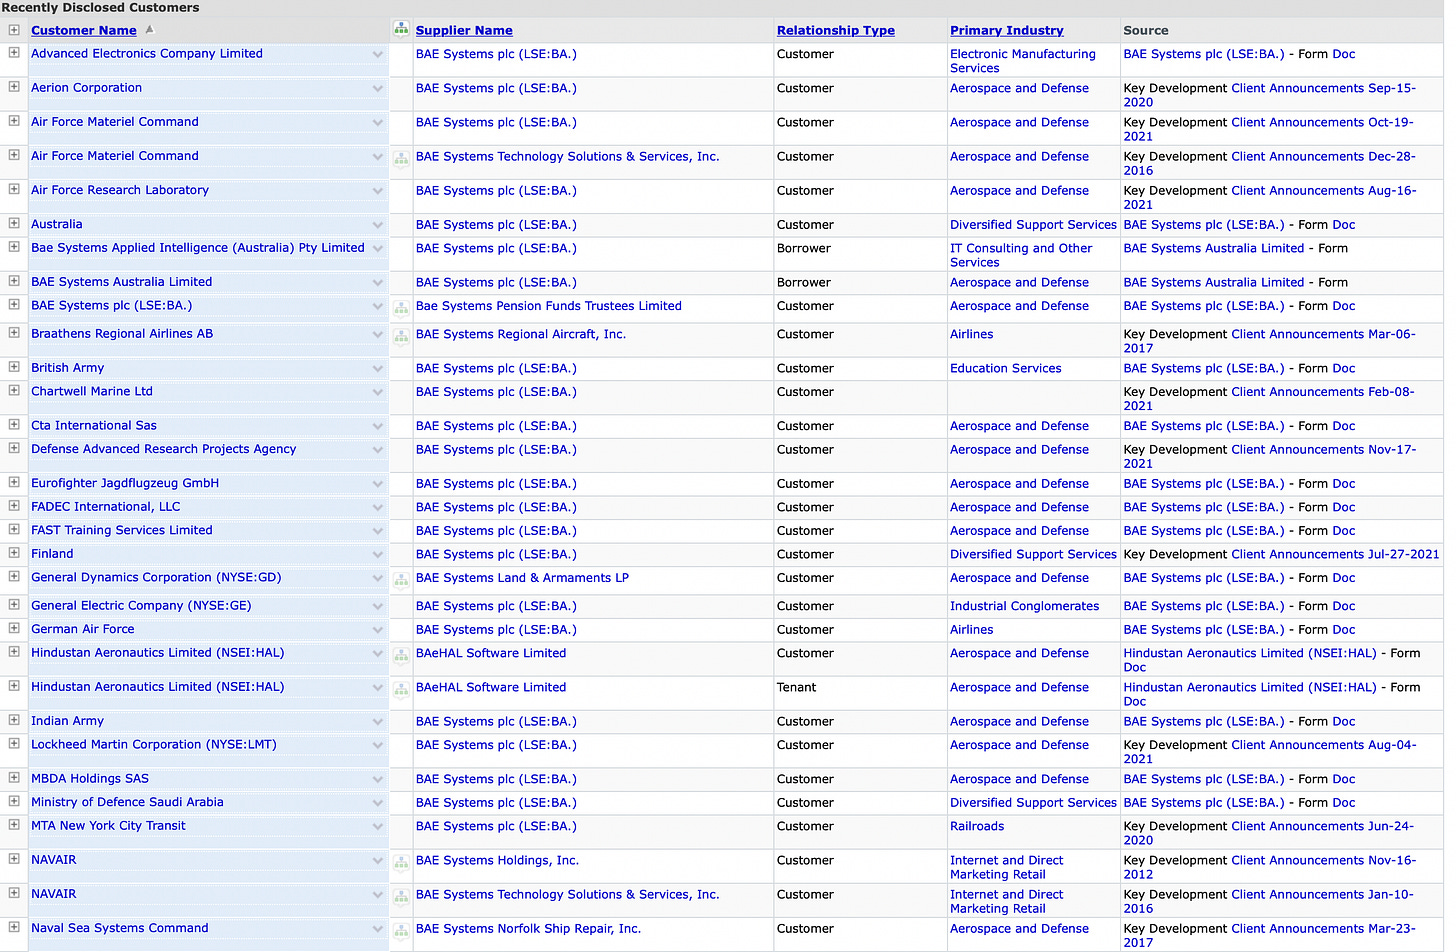The image size is (1456, 952).
Task: Open the corporate tree icon for BAE Systems Holdings, Inc.
Action: [401, 862]
